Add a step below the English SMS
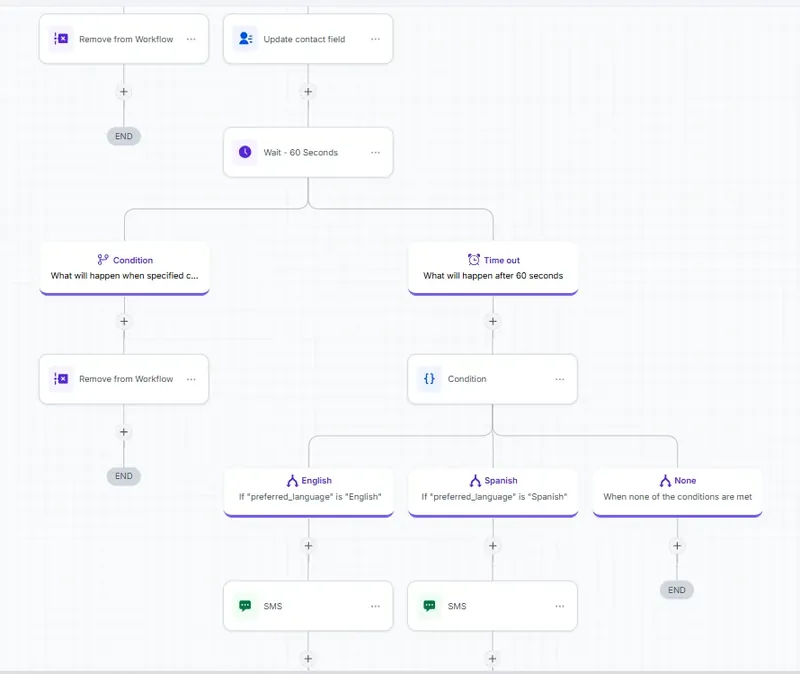This screenshot has width=800, height=674. click(x=308, y=659)
